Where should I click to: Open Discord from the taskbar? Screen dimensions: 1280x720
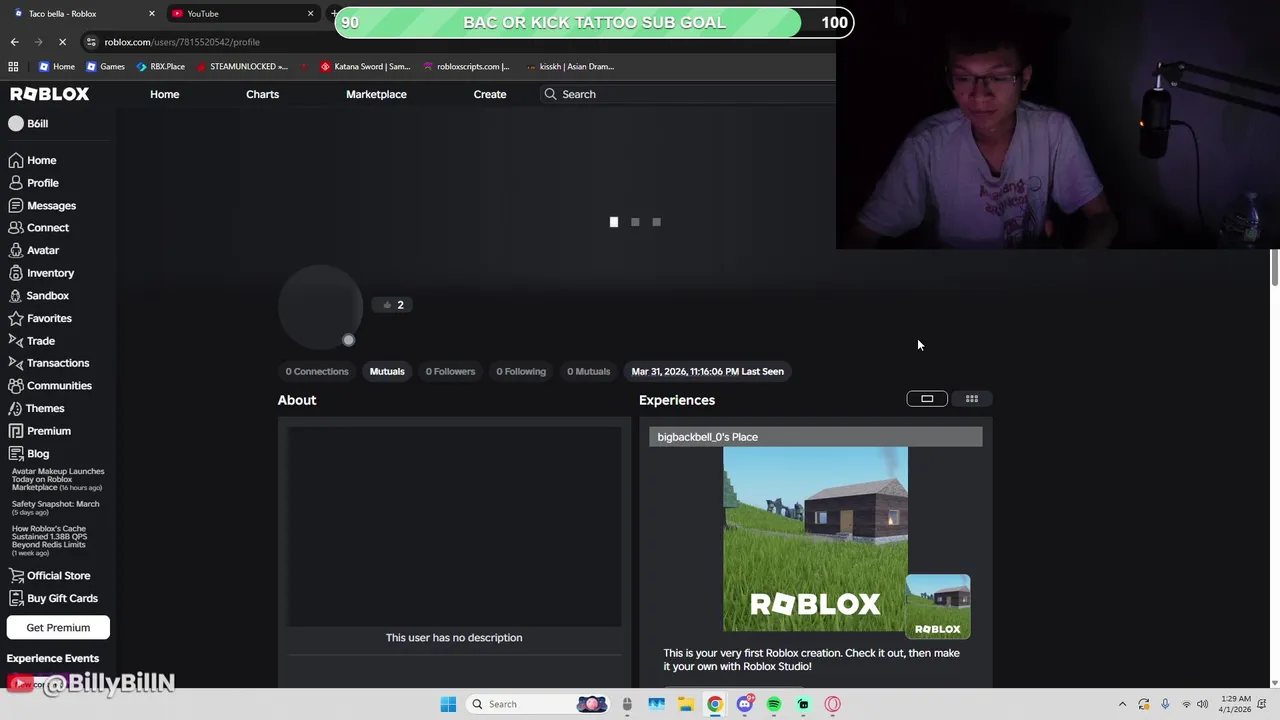(744, 704)
